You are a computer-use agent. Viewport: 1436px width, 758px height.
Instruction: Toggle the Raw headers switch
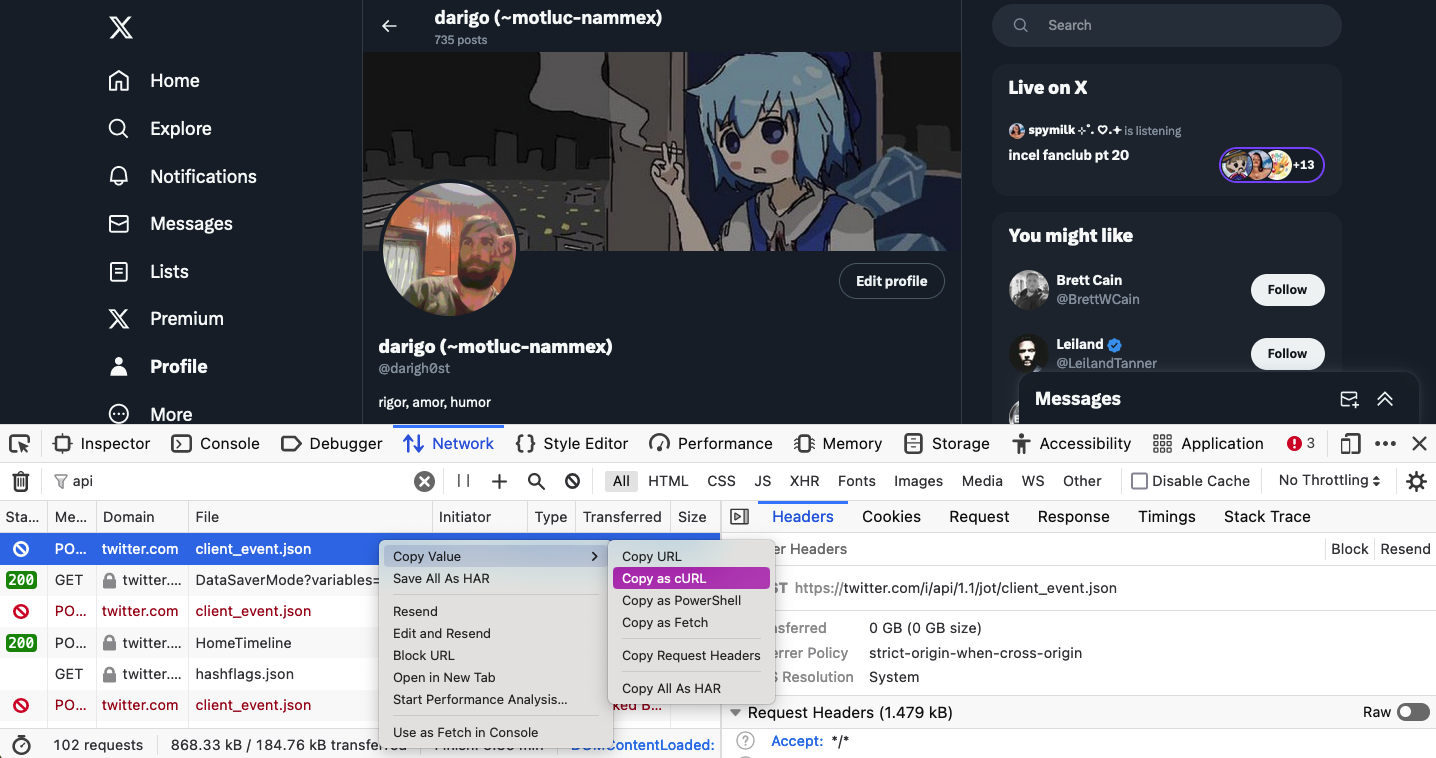(x=1413, y=712)
